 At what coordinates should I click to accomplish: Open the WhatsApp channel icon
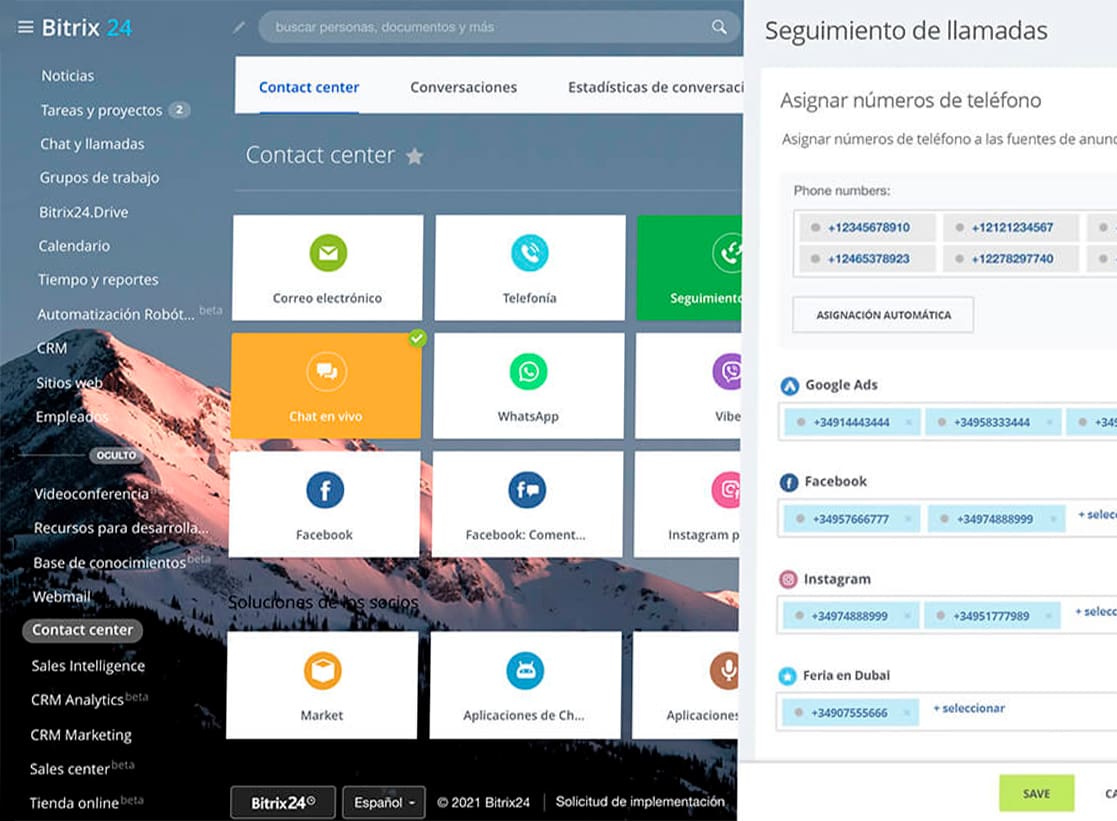click(x=528, y=372)
